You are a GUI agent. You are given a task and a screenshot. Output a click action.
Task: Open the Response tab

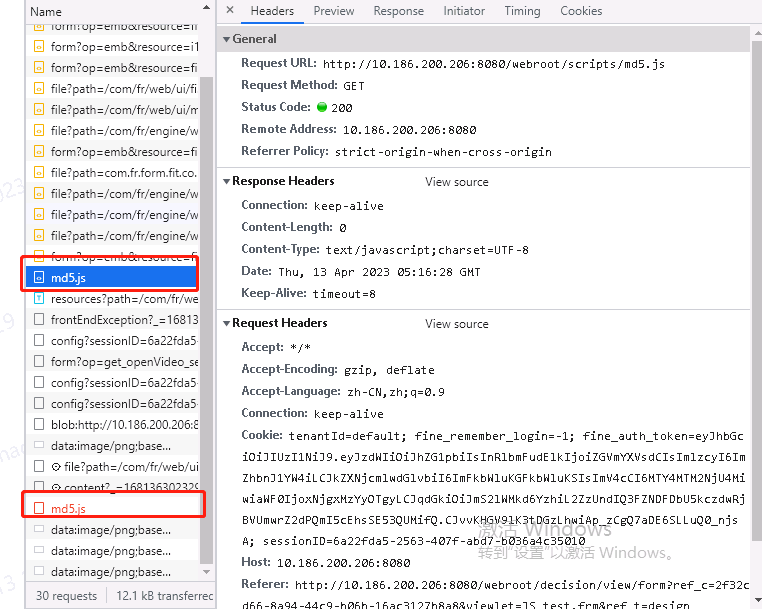pos(398,11)
